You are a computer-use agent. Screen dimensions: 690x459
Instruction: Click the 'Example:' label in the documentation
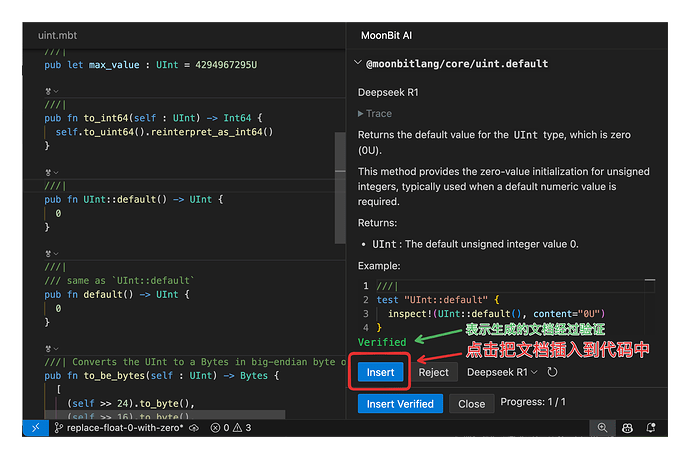(x=379, y=266)
